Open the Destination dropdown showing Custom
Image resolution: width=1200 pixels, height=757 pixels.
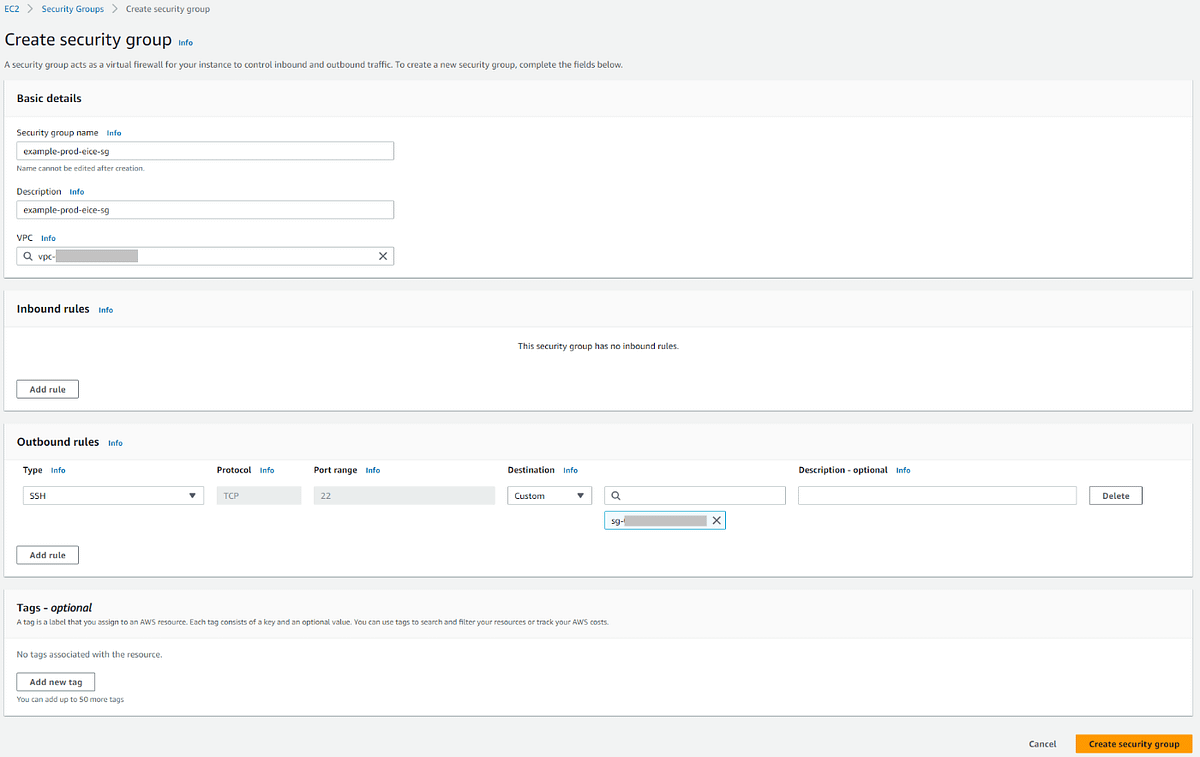point(549,495)
